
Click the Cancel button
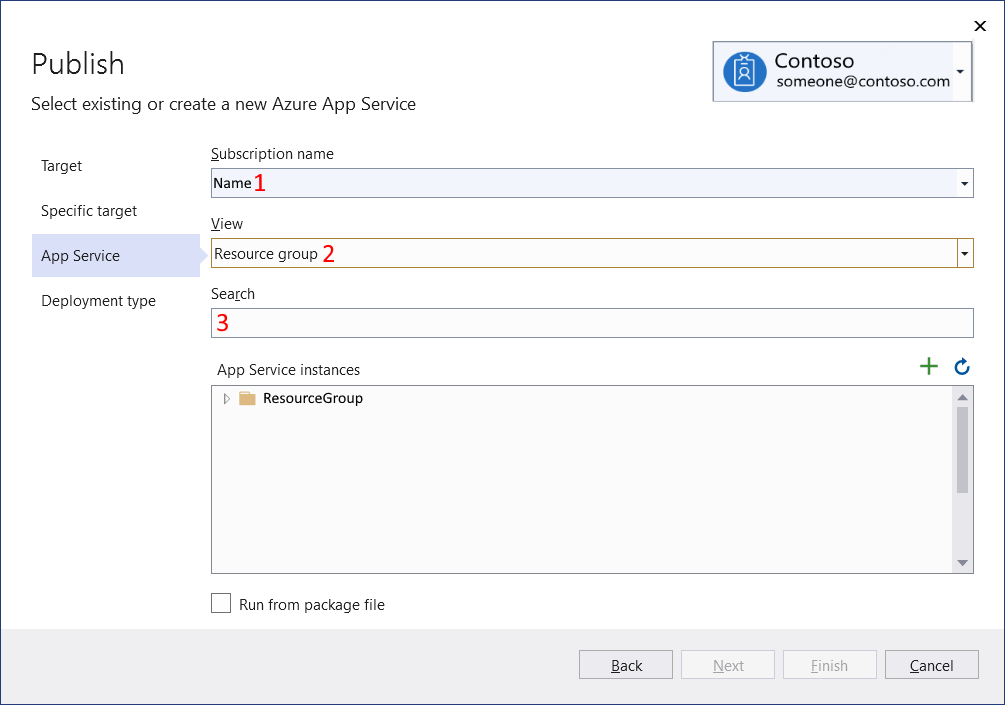coord(931,664)
